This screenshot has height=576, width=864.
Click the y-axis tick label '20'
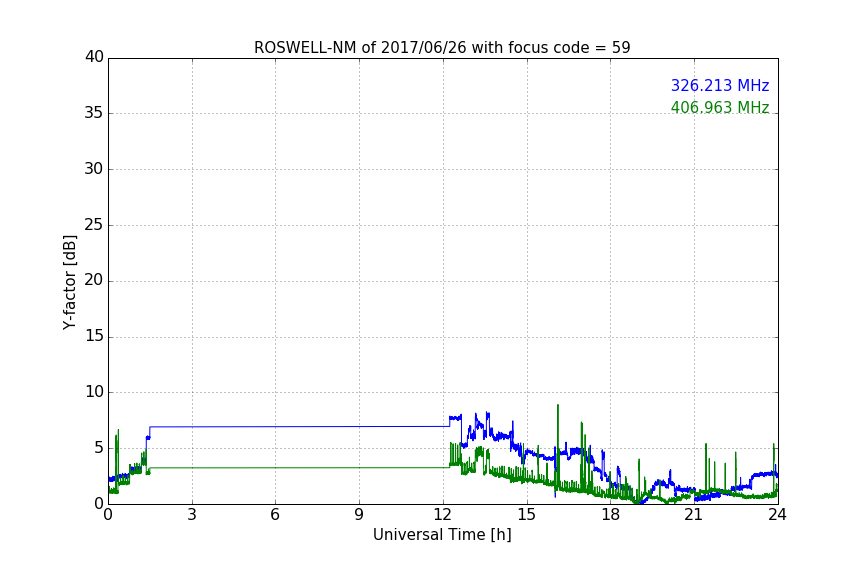coord(94,280)
